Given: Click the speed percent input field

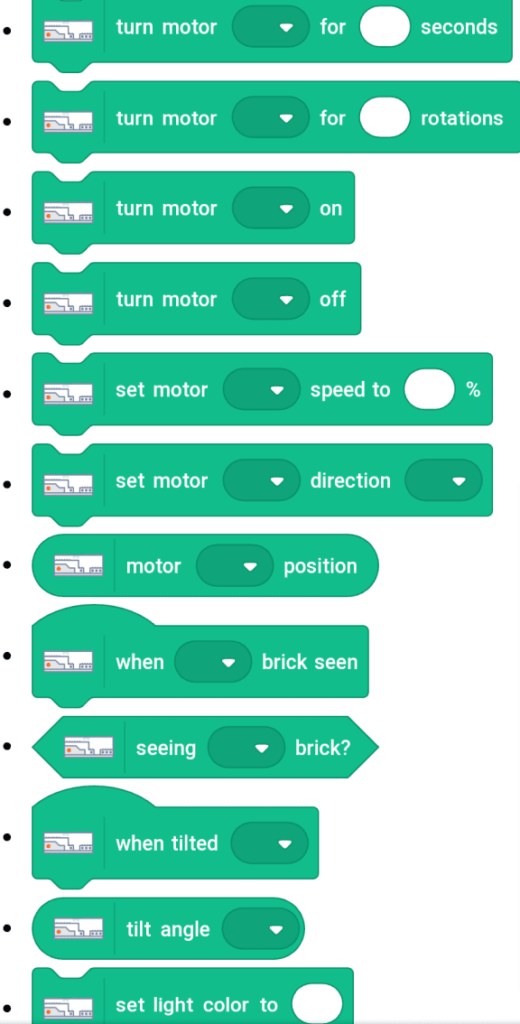Looking at the screenshot, I should 429,390.
